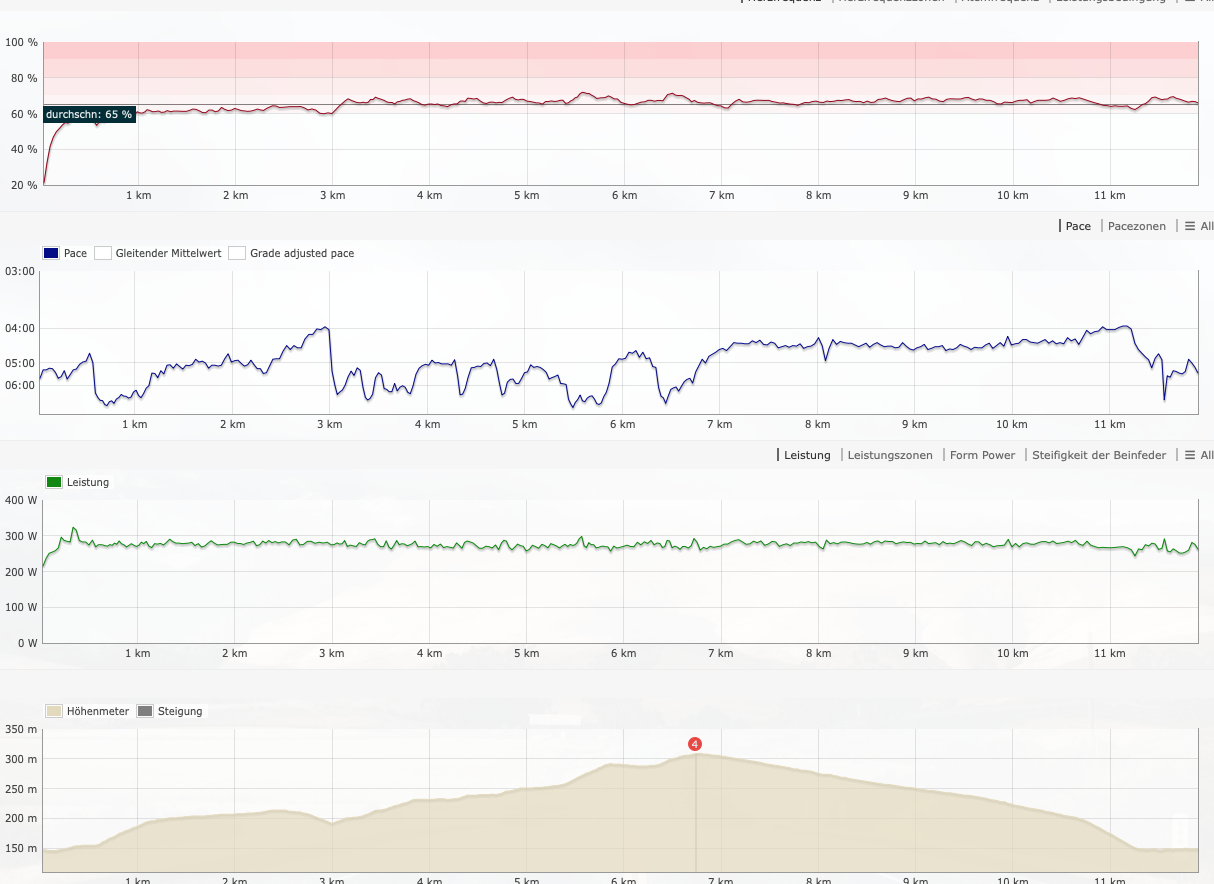Viewport: 1214px width, 884px height.
Task: Click the 350 m axis label on elevation chart
Action: tap(20, 729)
